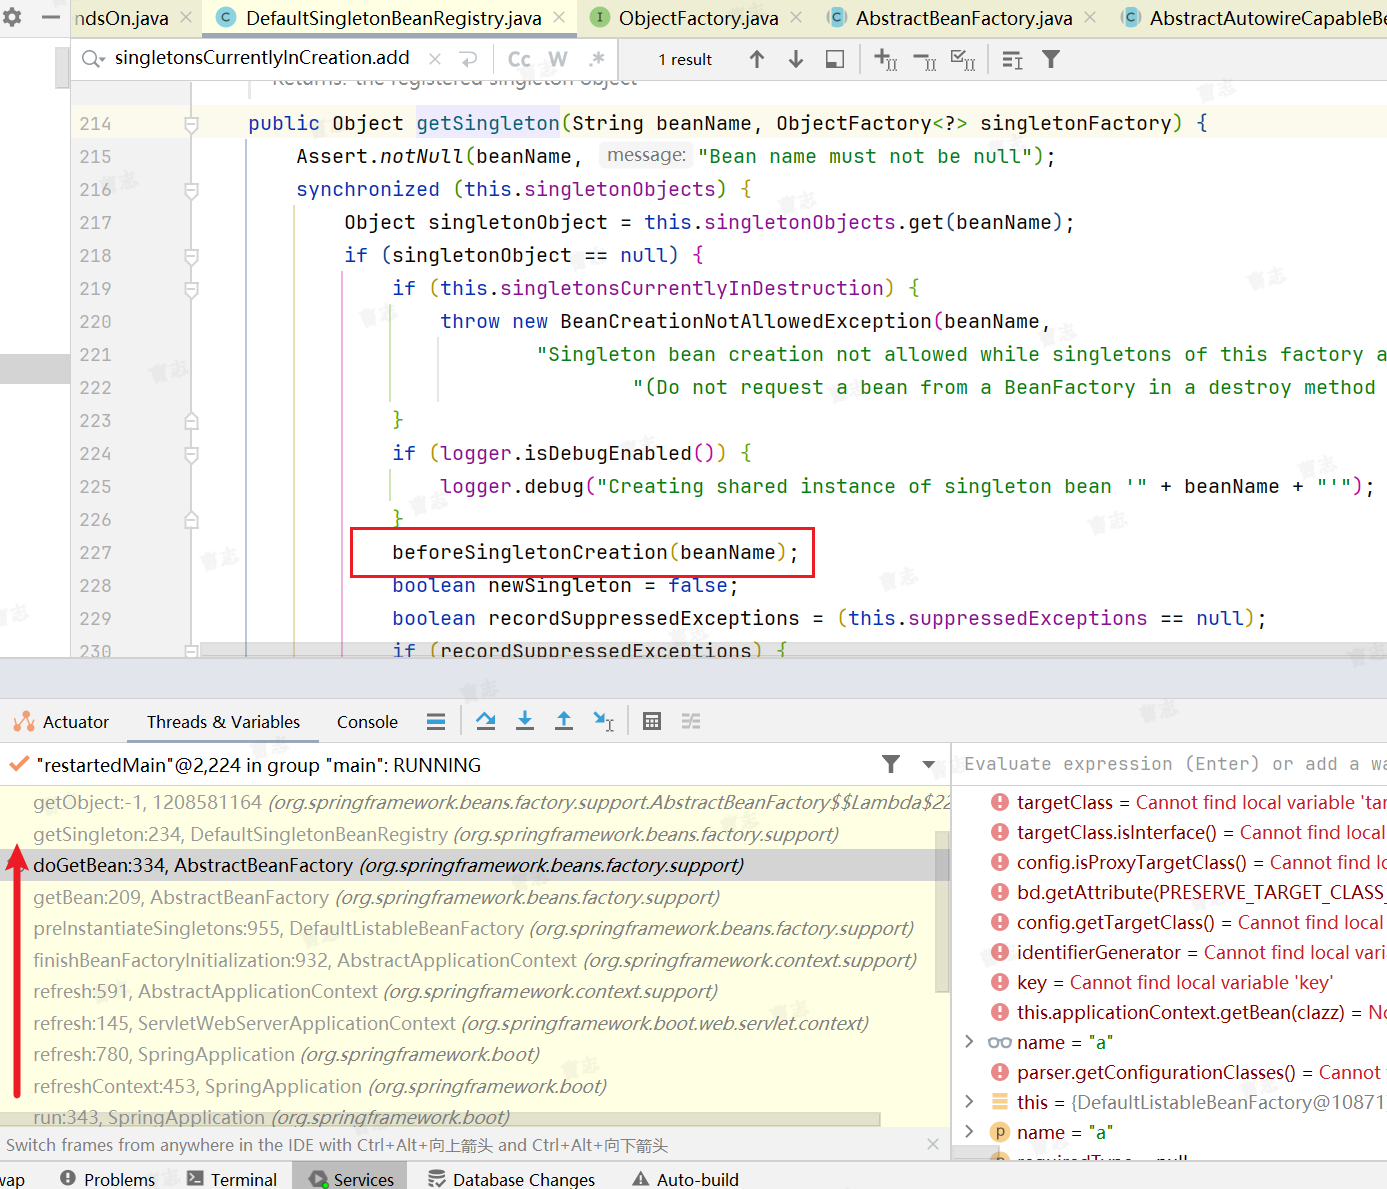The width and height of the screenshot is (1387, 1189).
Task: Open search history magnifier icon
Action: coord(93,59)
